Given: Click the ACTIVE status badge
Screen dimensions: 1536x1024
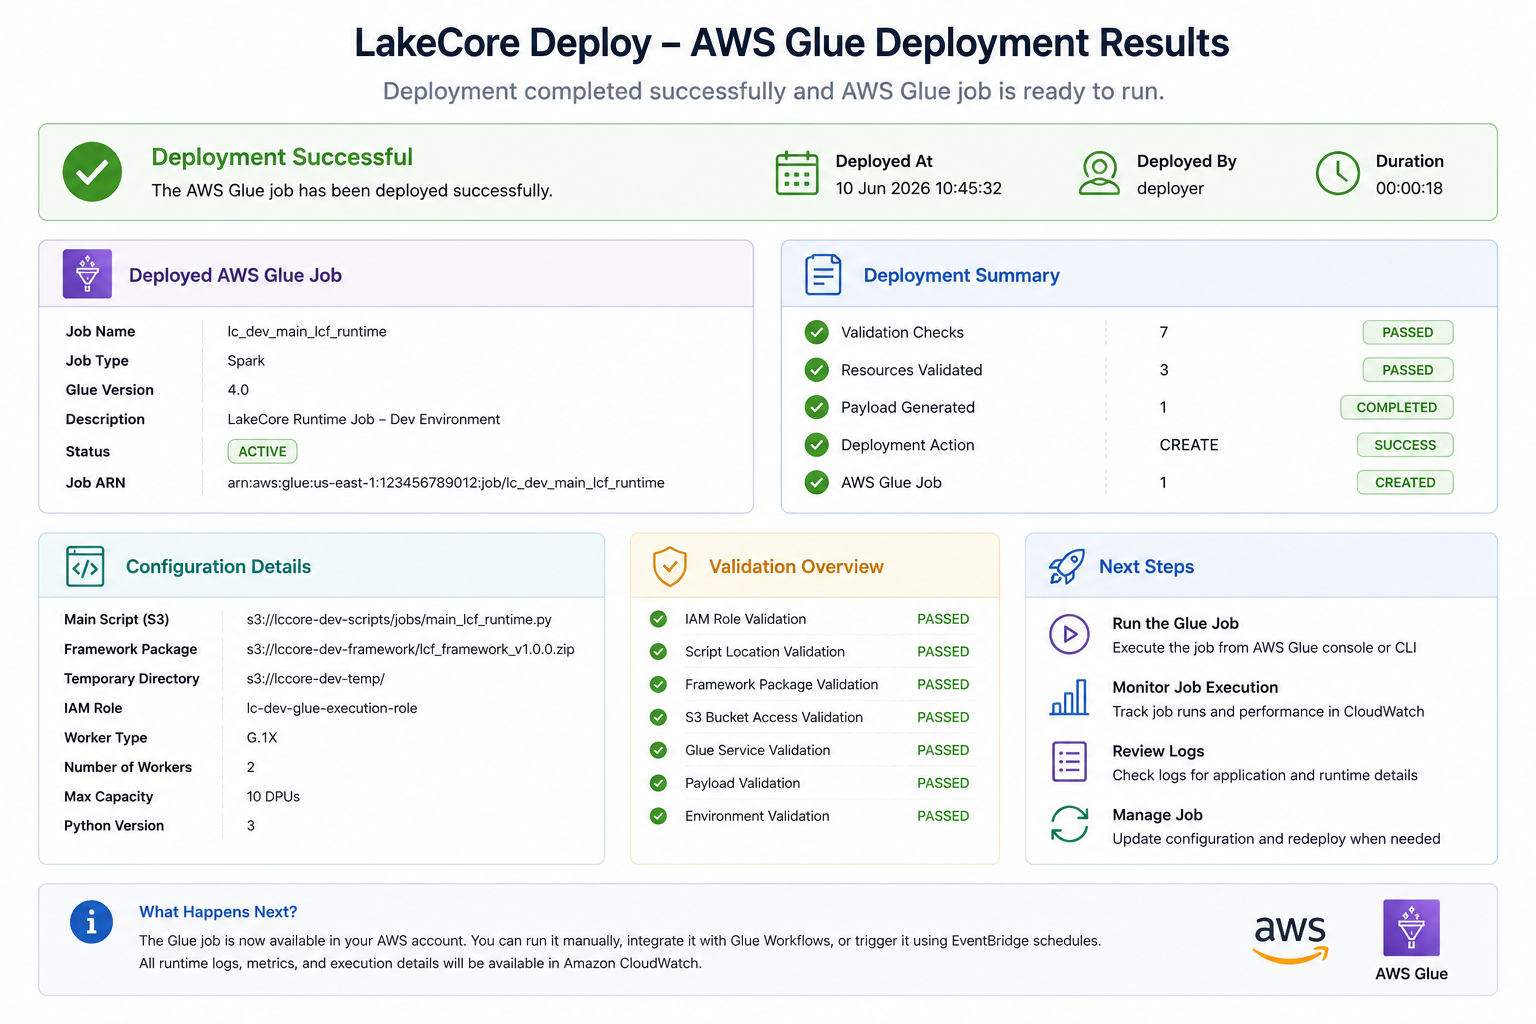Looking at the screenshot, I should tap(262, 452).
